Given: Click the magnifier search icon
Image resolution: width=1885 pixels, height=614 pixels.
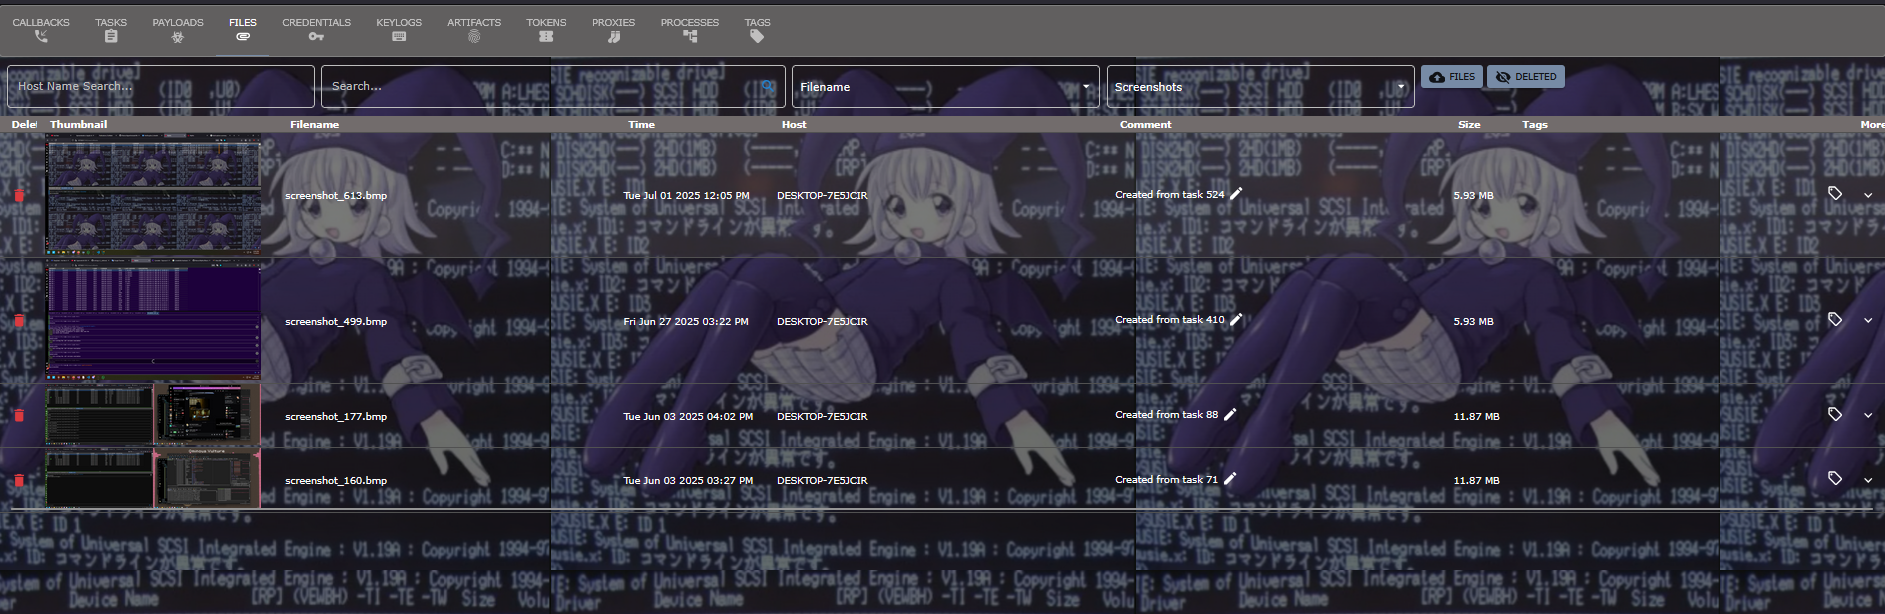Looking at the screenshot, I should point(768,87).
